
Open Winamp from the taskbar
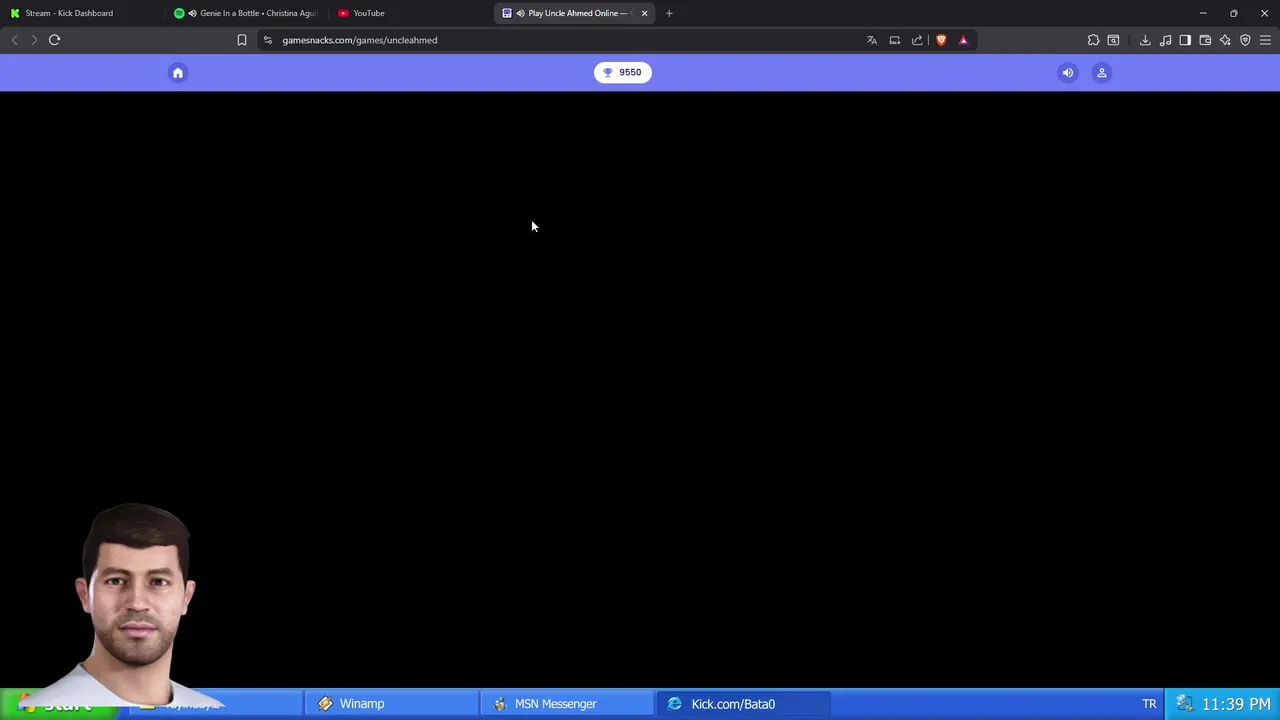[391, 704]
